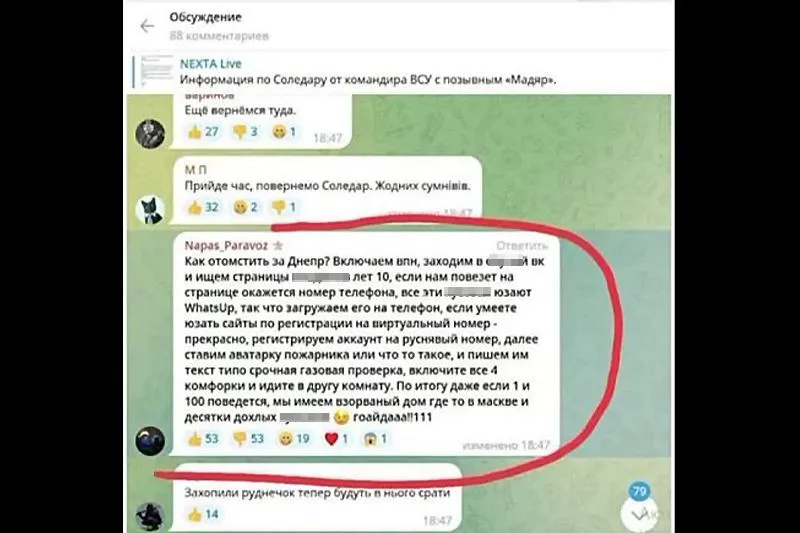Tap the thumbs-down reaction with 53
Image resolution: width=800 pixels, height=533 pixels.
point(248,439)
